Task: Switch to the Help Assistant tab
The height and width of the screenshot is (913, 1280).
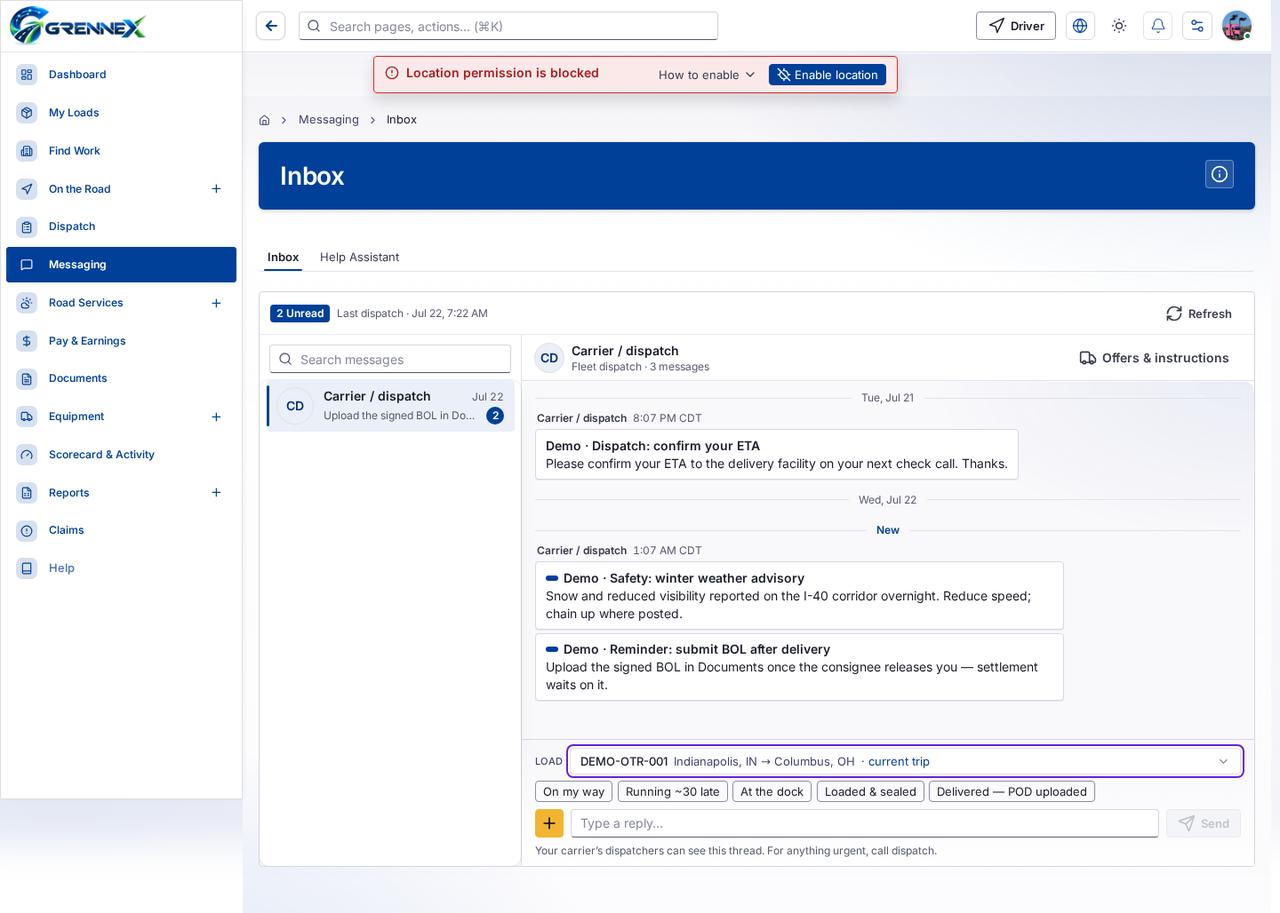Action: pyautogui.click(x=359, y=257)
